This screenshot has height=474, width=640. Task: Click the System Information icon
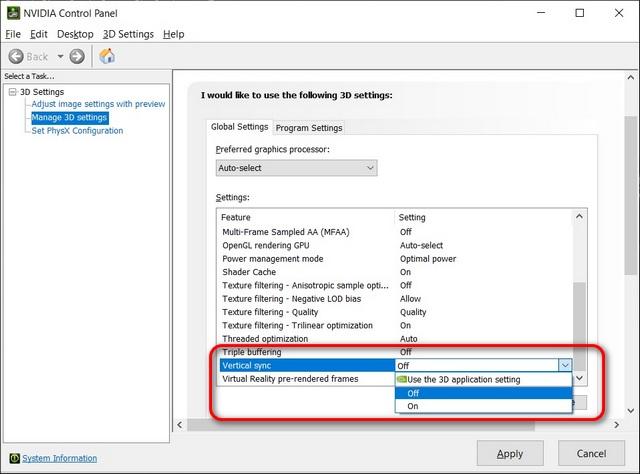click(x=14, y=458)
